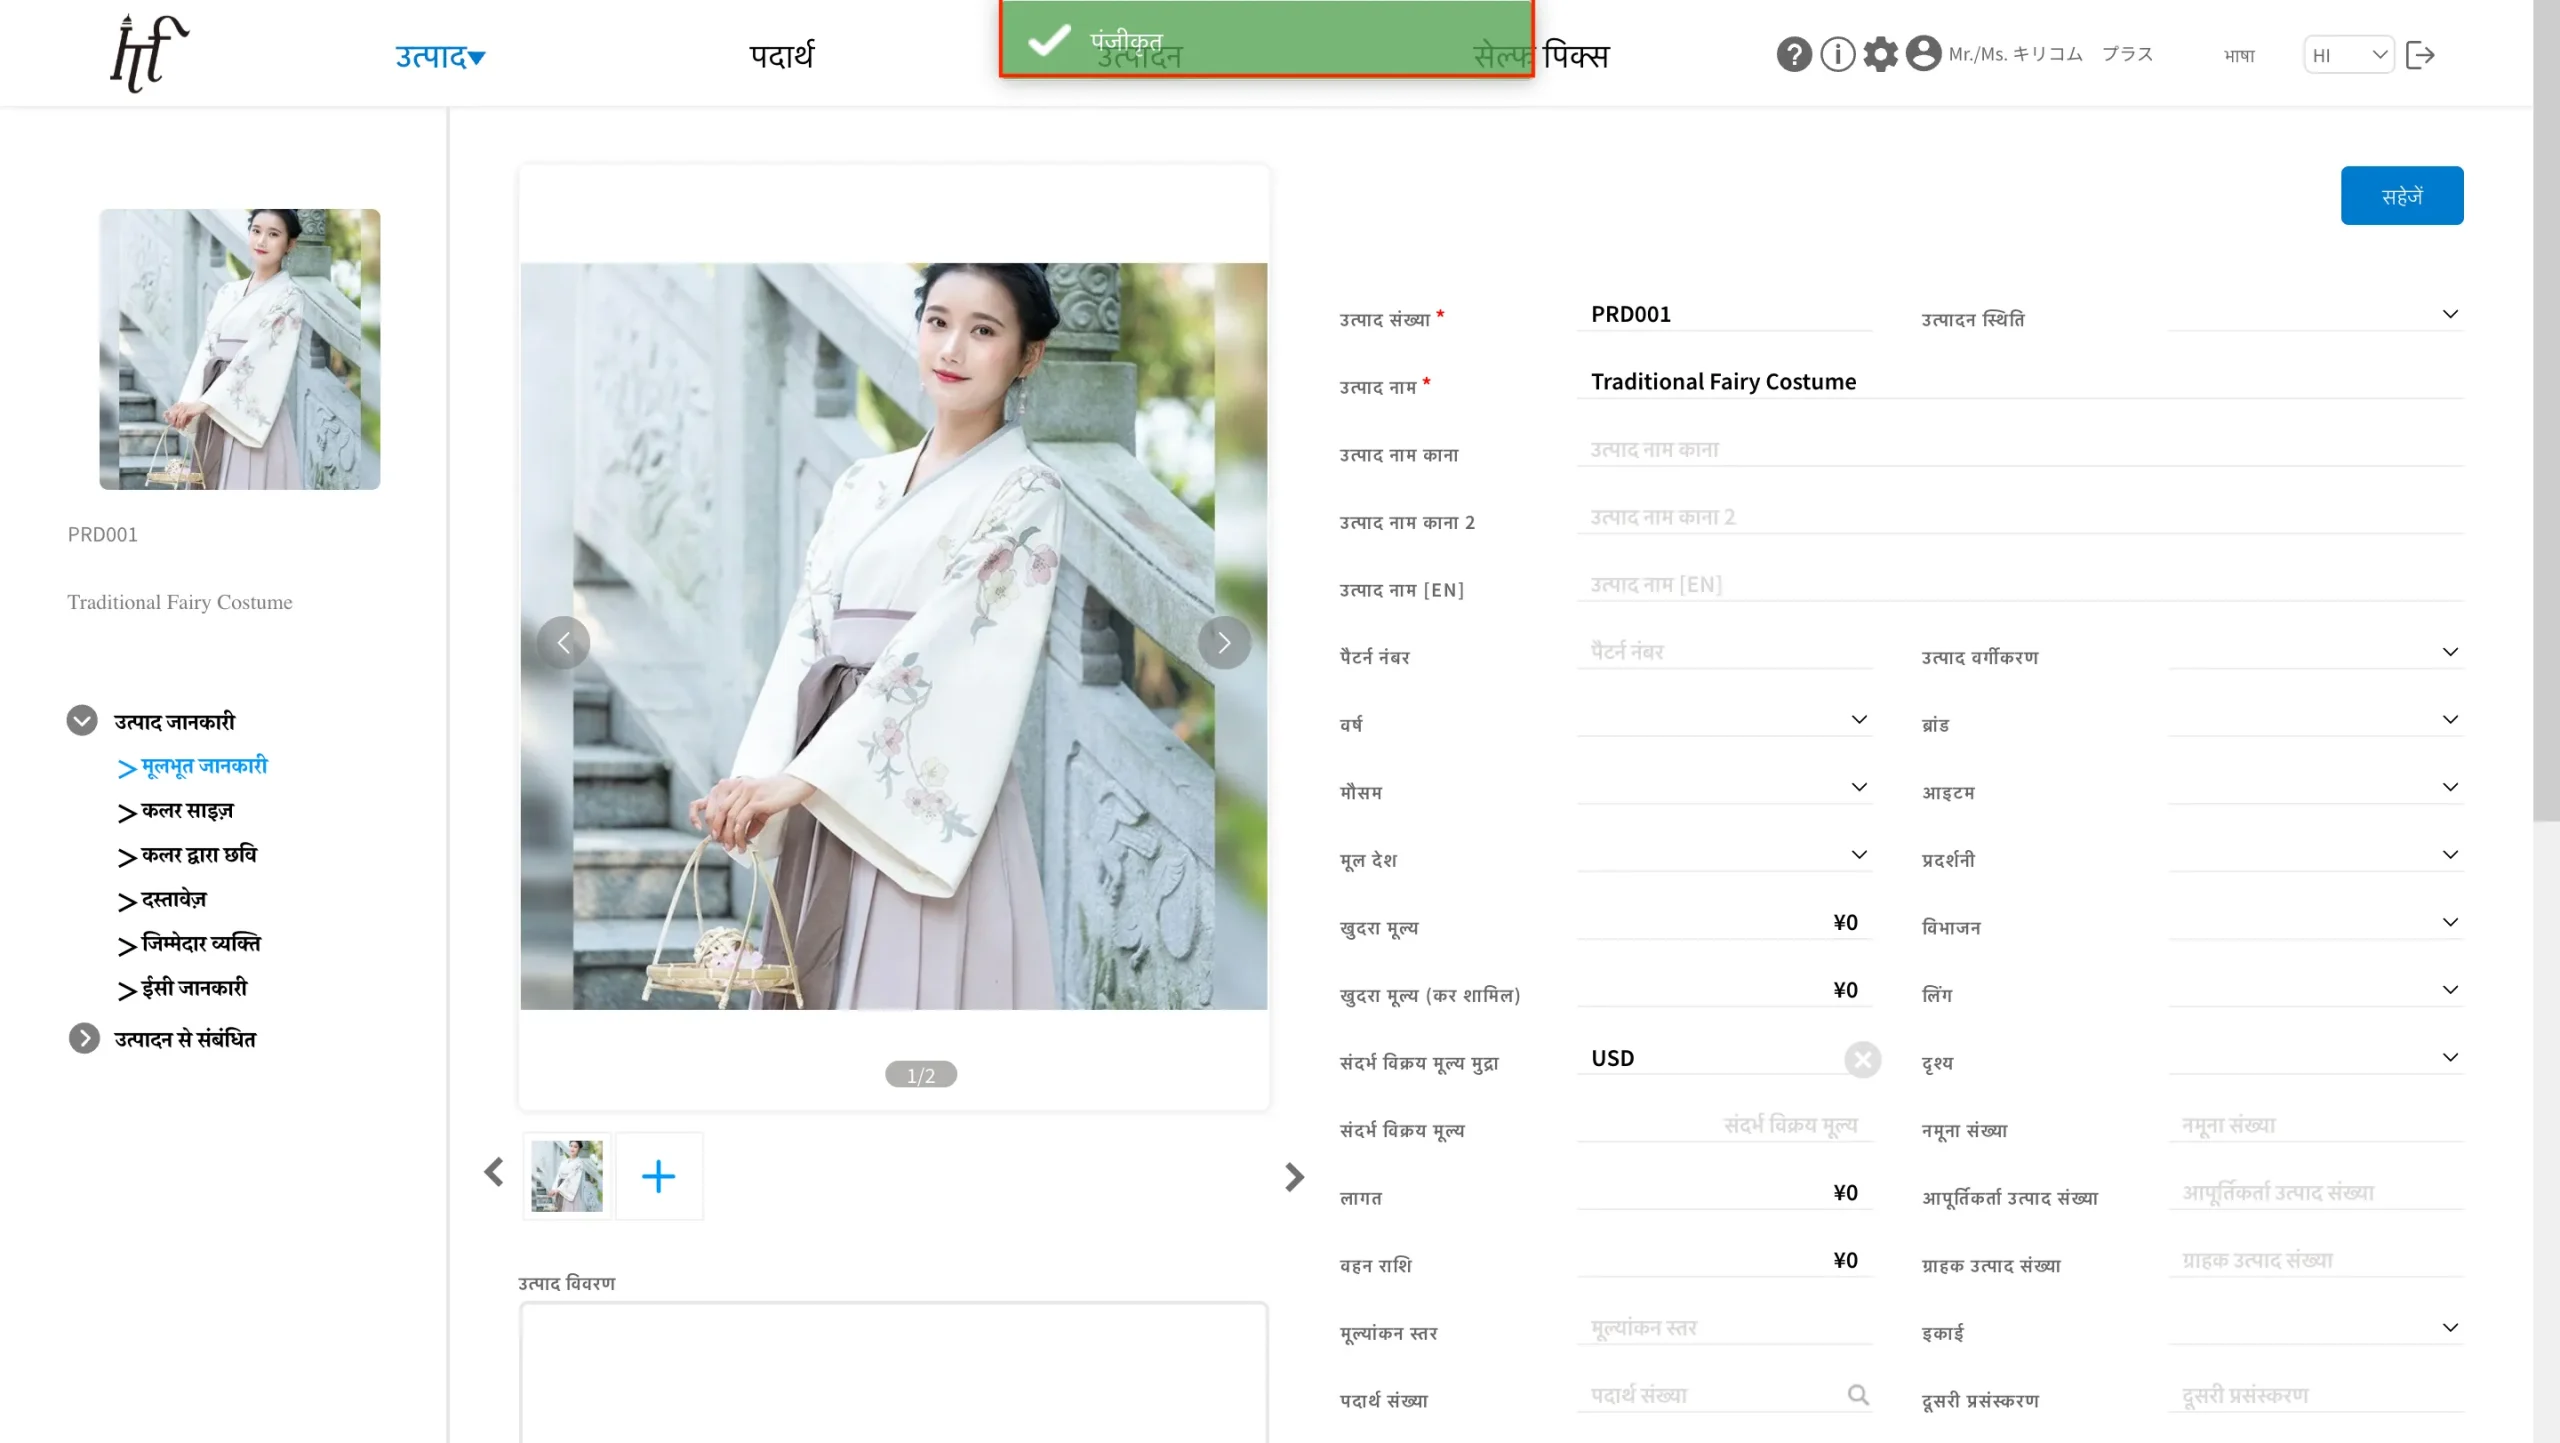Open the मूल देश dropdown

point(1725,855)
